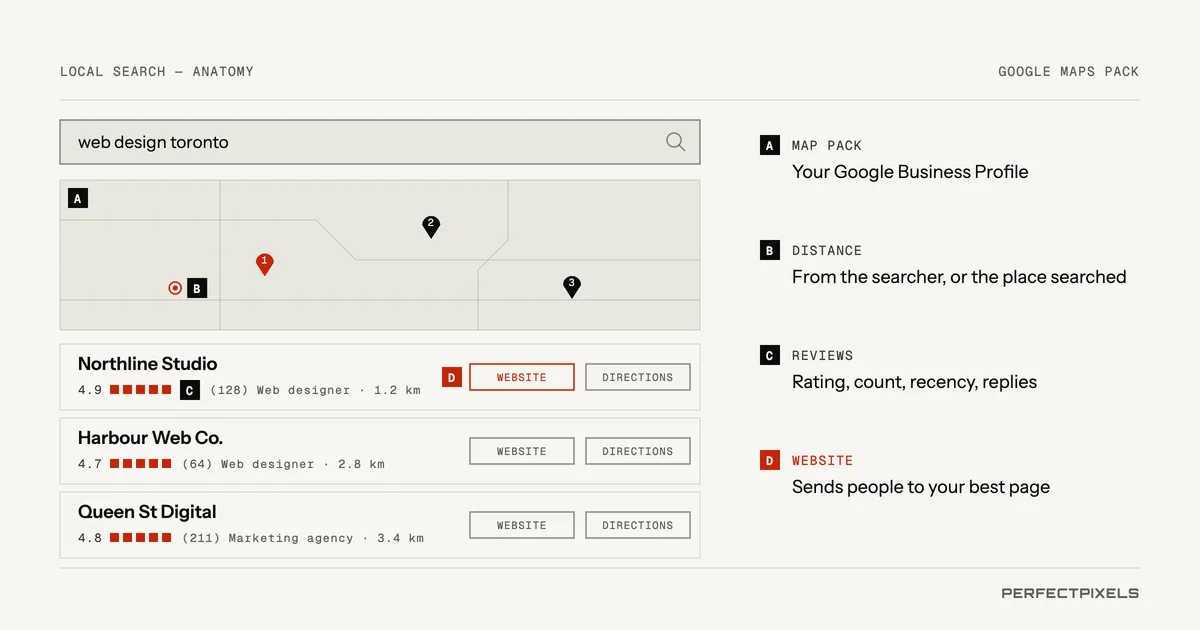The image size is (1200, 630).
Task: Click the C badge beside REVIEWS legend
Action: point(769,355)
